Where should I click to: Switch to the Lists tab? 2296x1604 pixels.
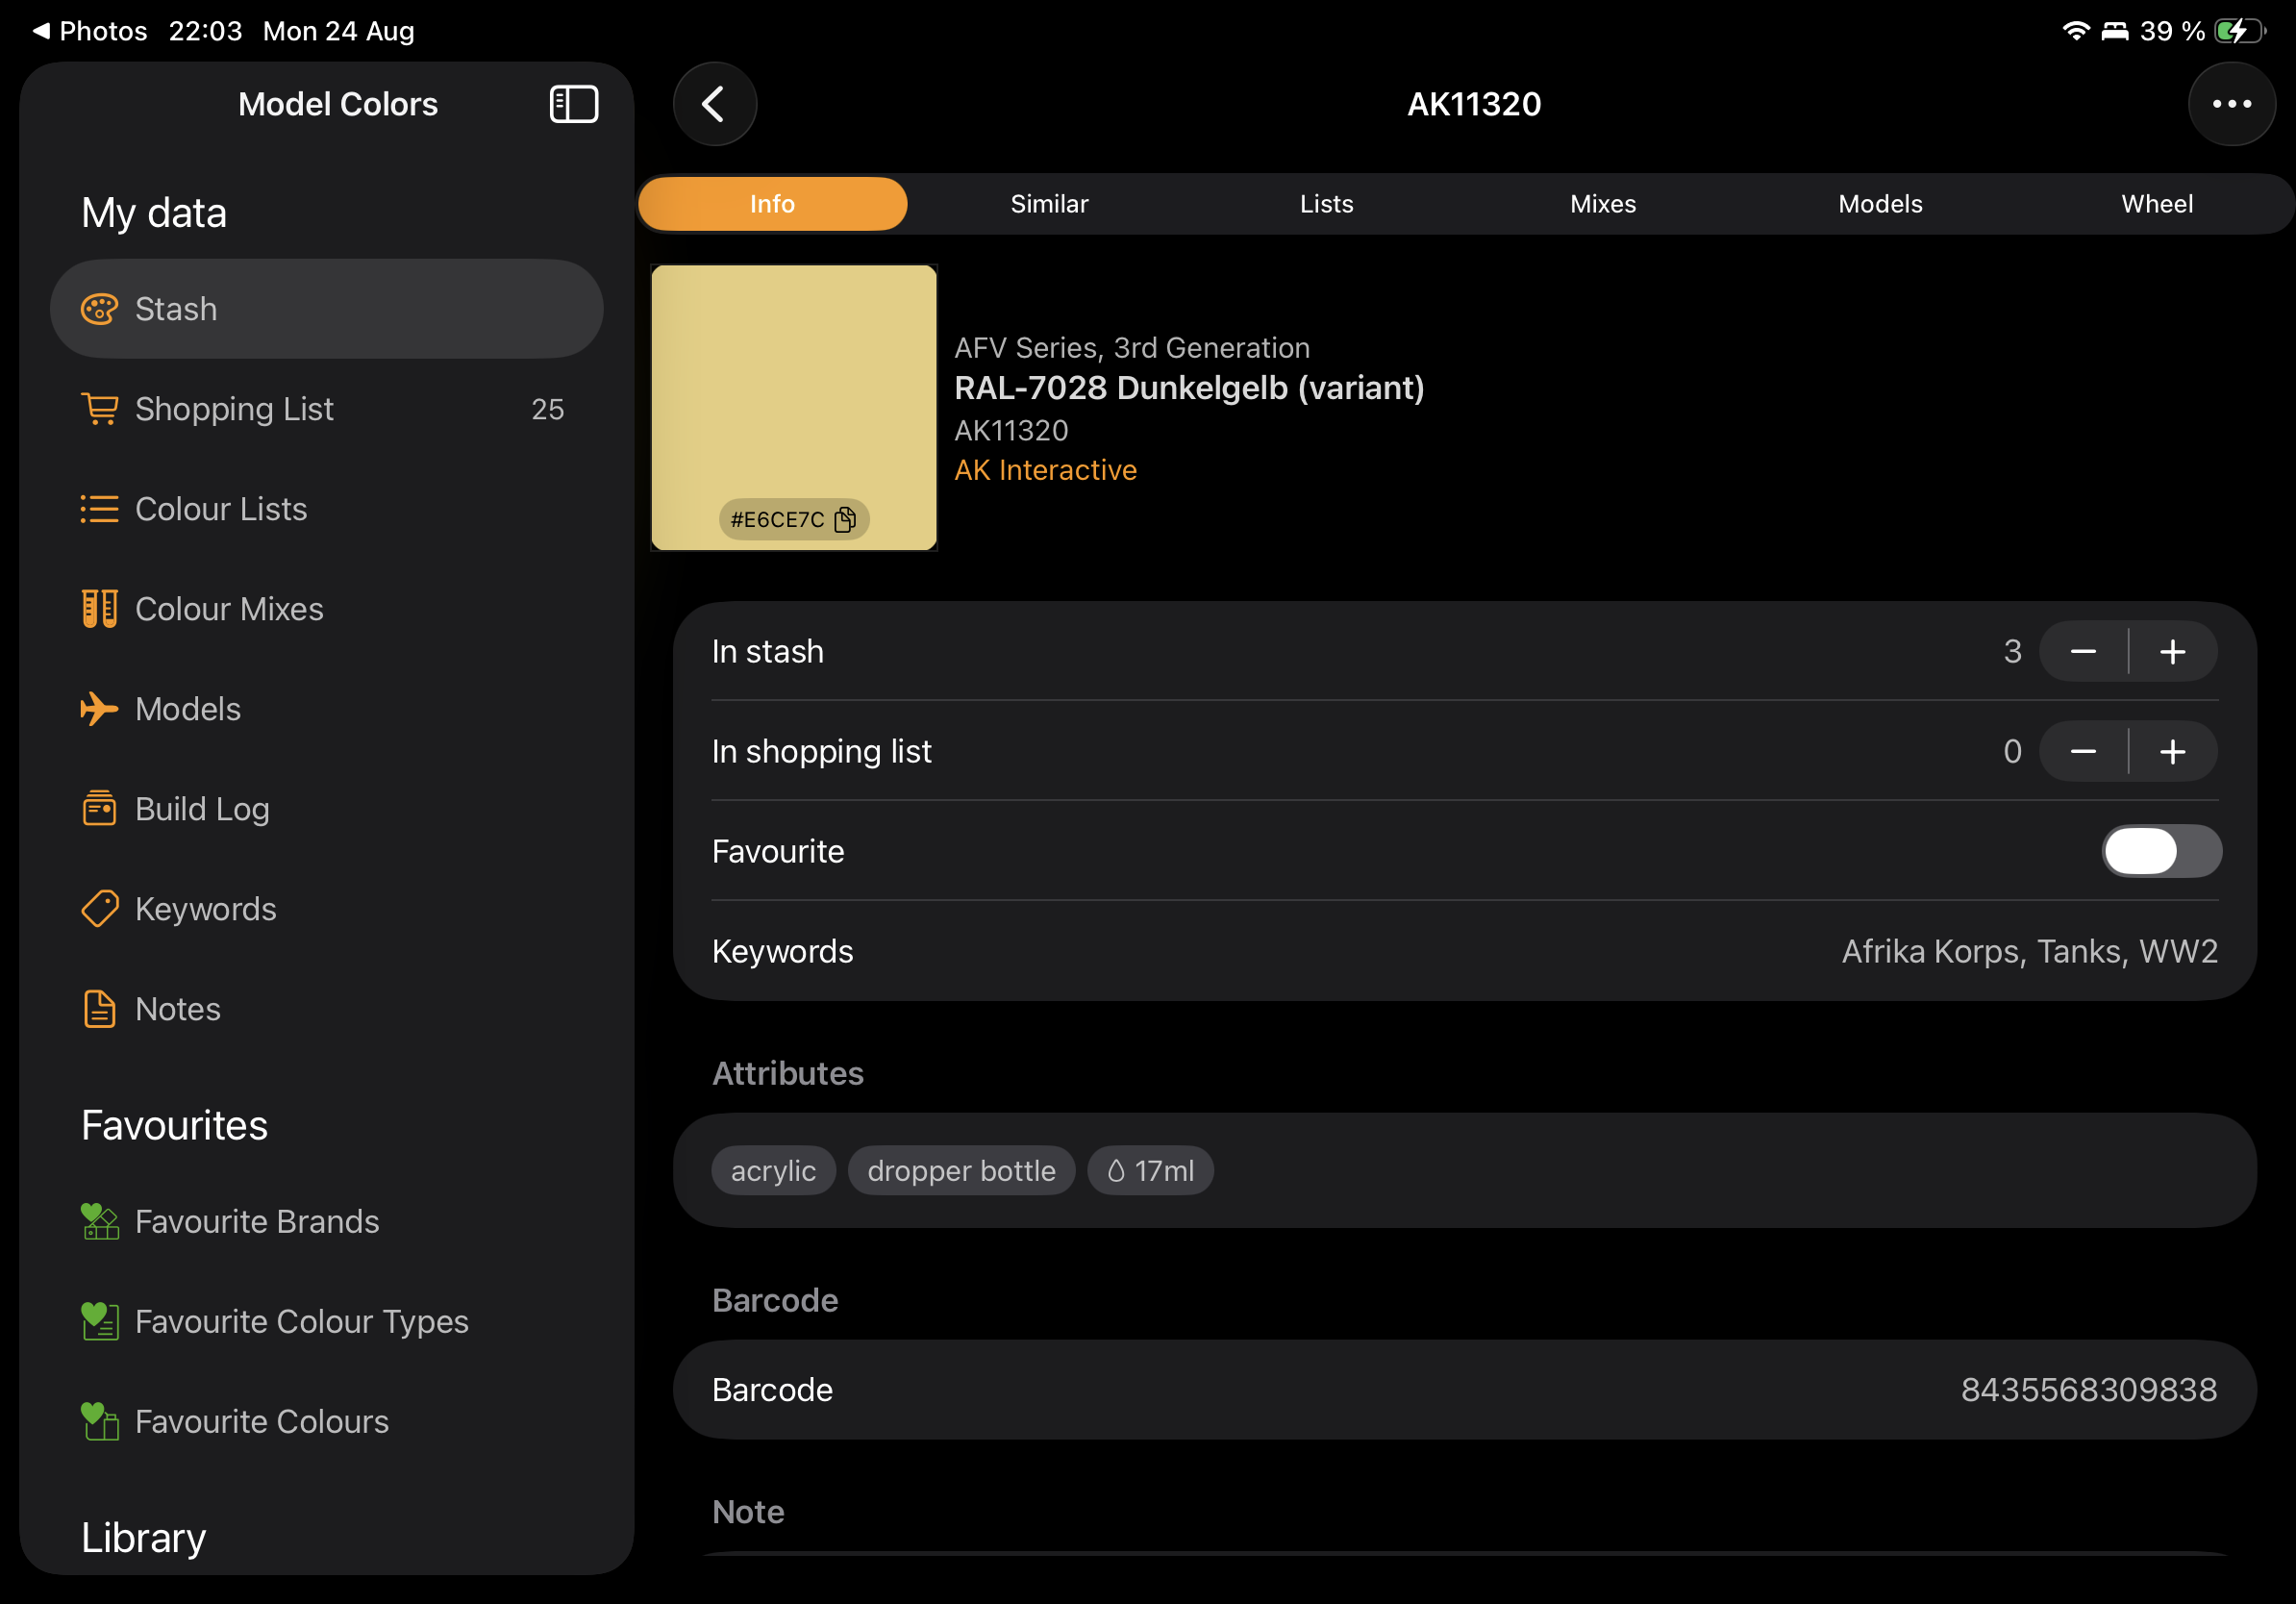point(1326,204)
